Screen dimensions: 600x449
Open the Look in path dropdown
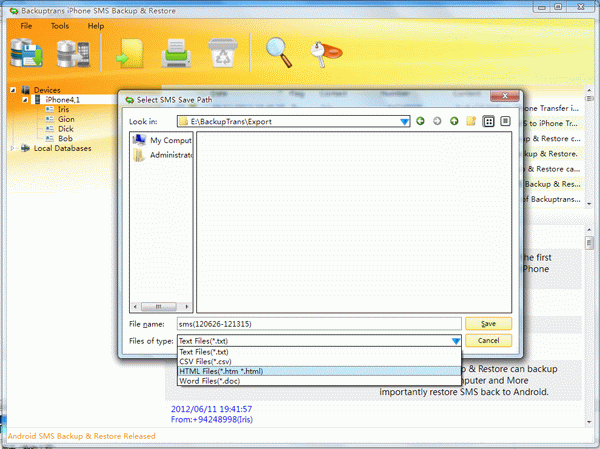tap(404, 122)
